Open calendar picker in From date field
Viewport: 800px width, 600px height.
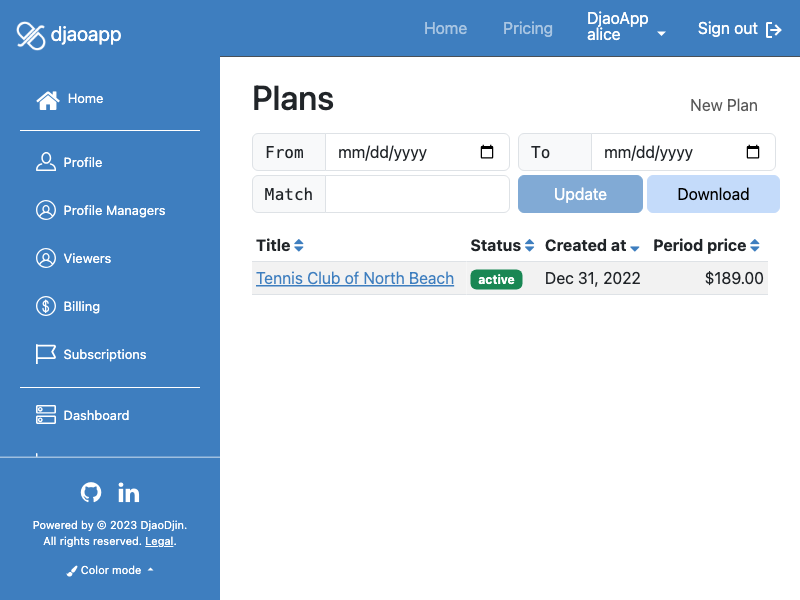tap(487, 152)
